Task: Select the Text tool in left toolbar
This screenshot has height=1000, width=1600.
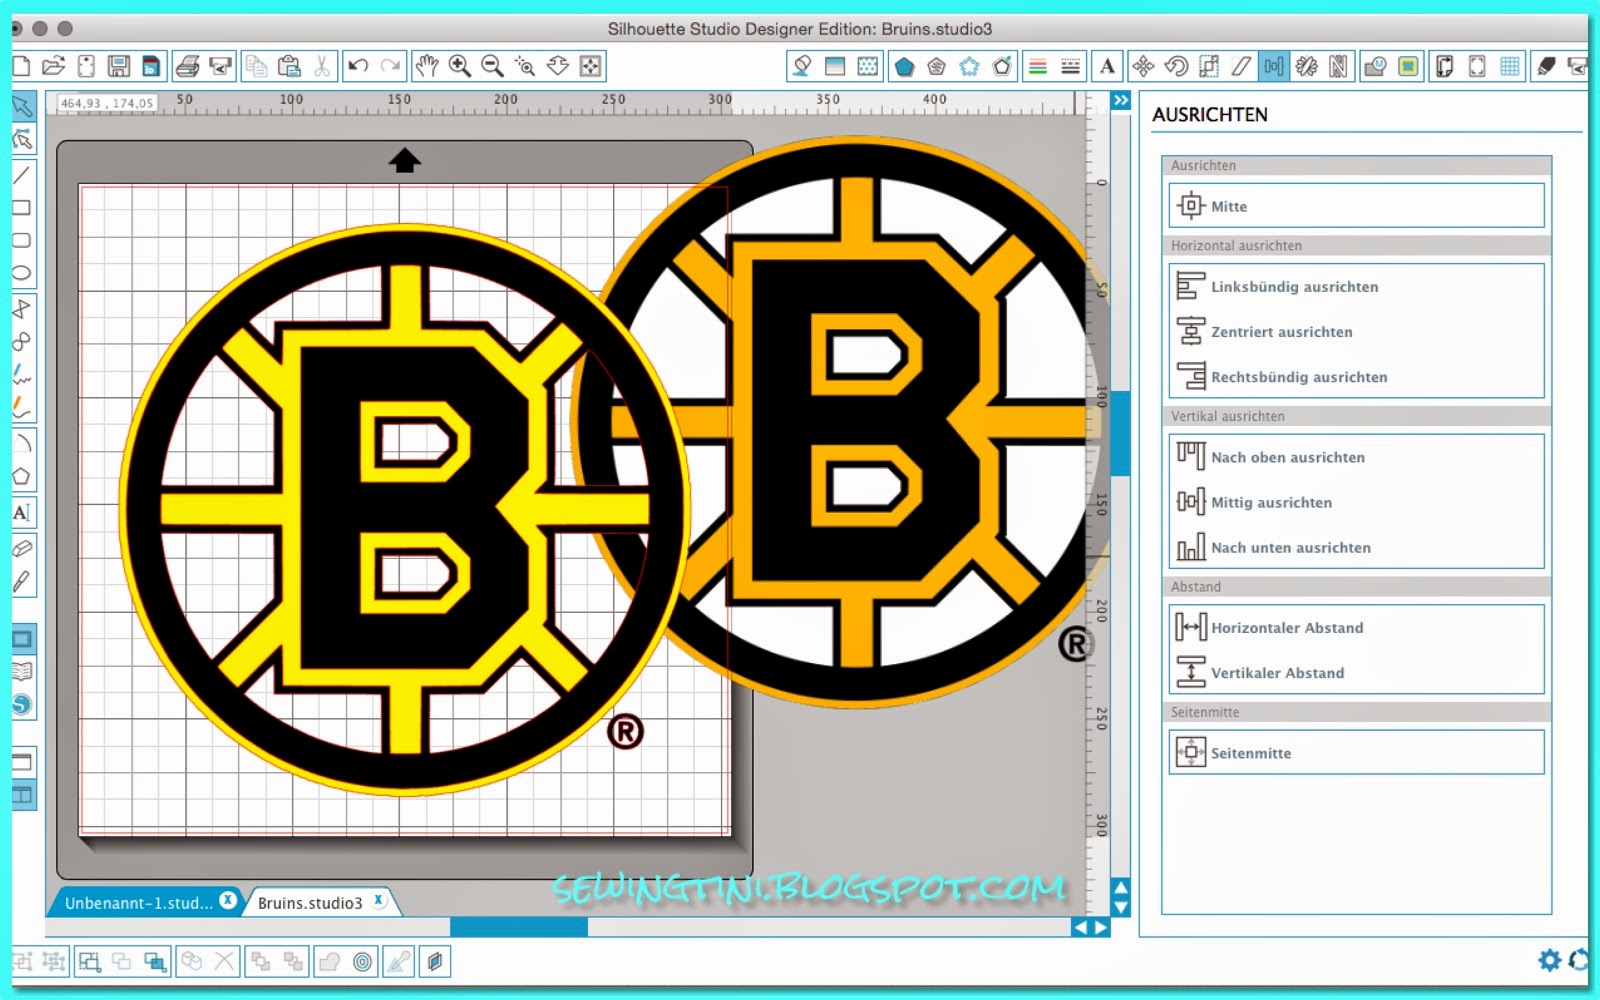Action: (22, 513)
